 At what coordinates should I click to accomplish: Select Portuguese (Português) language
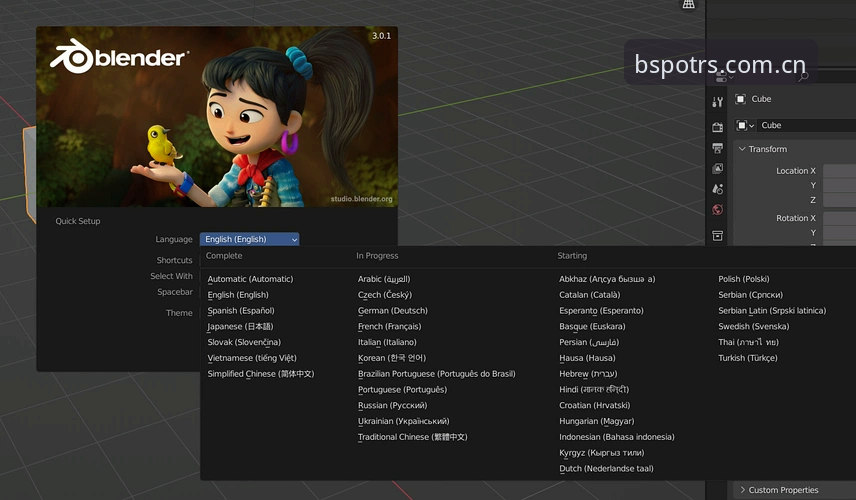click(402, 390)
